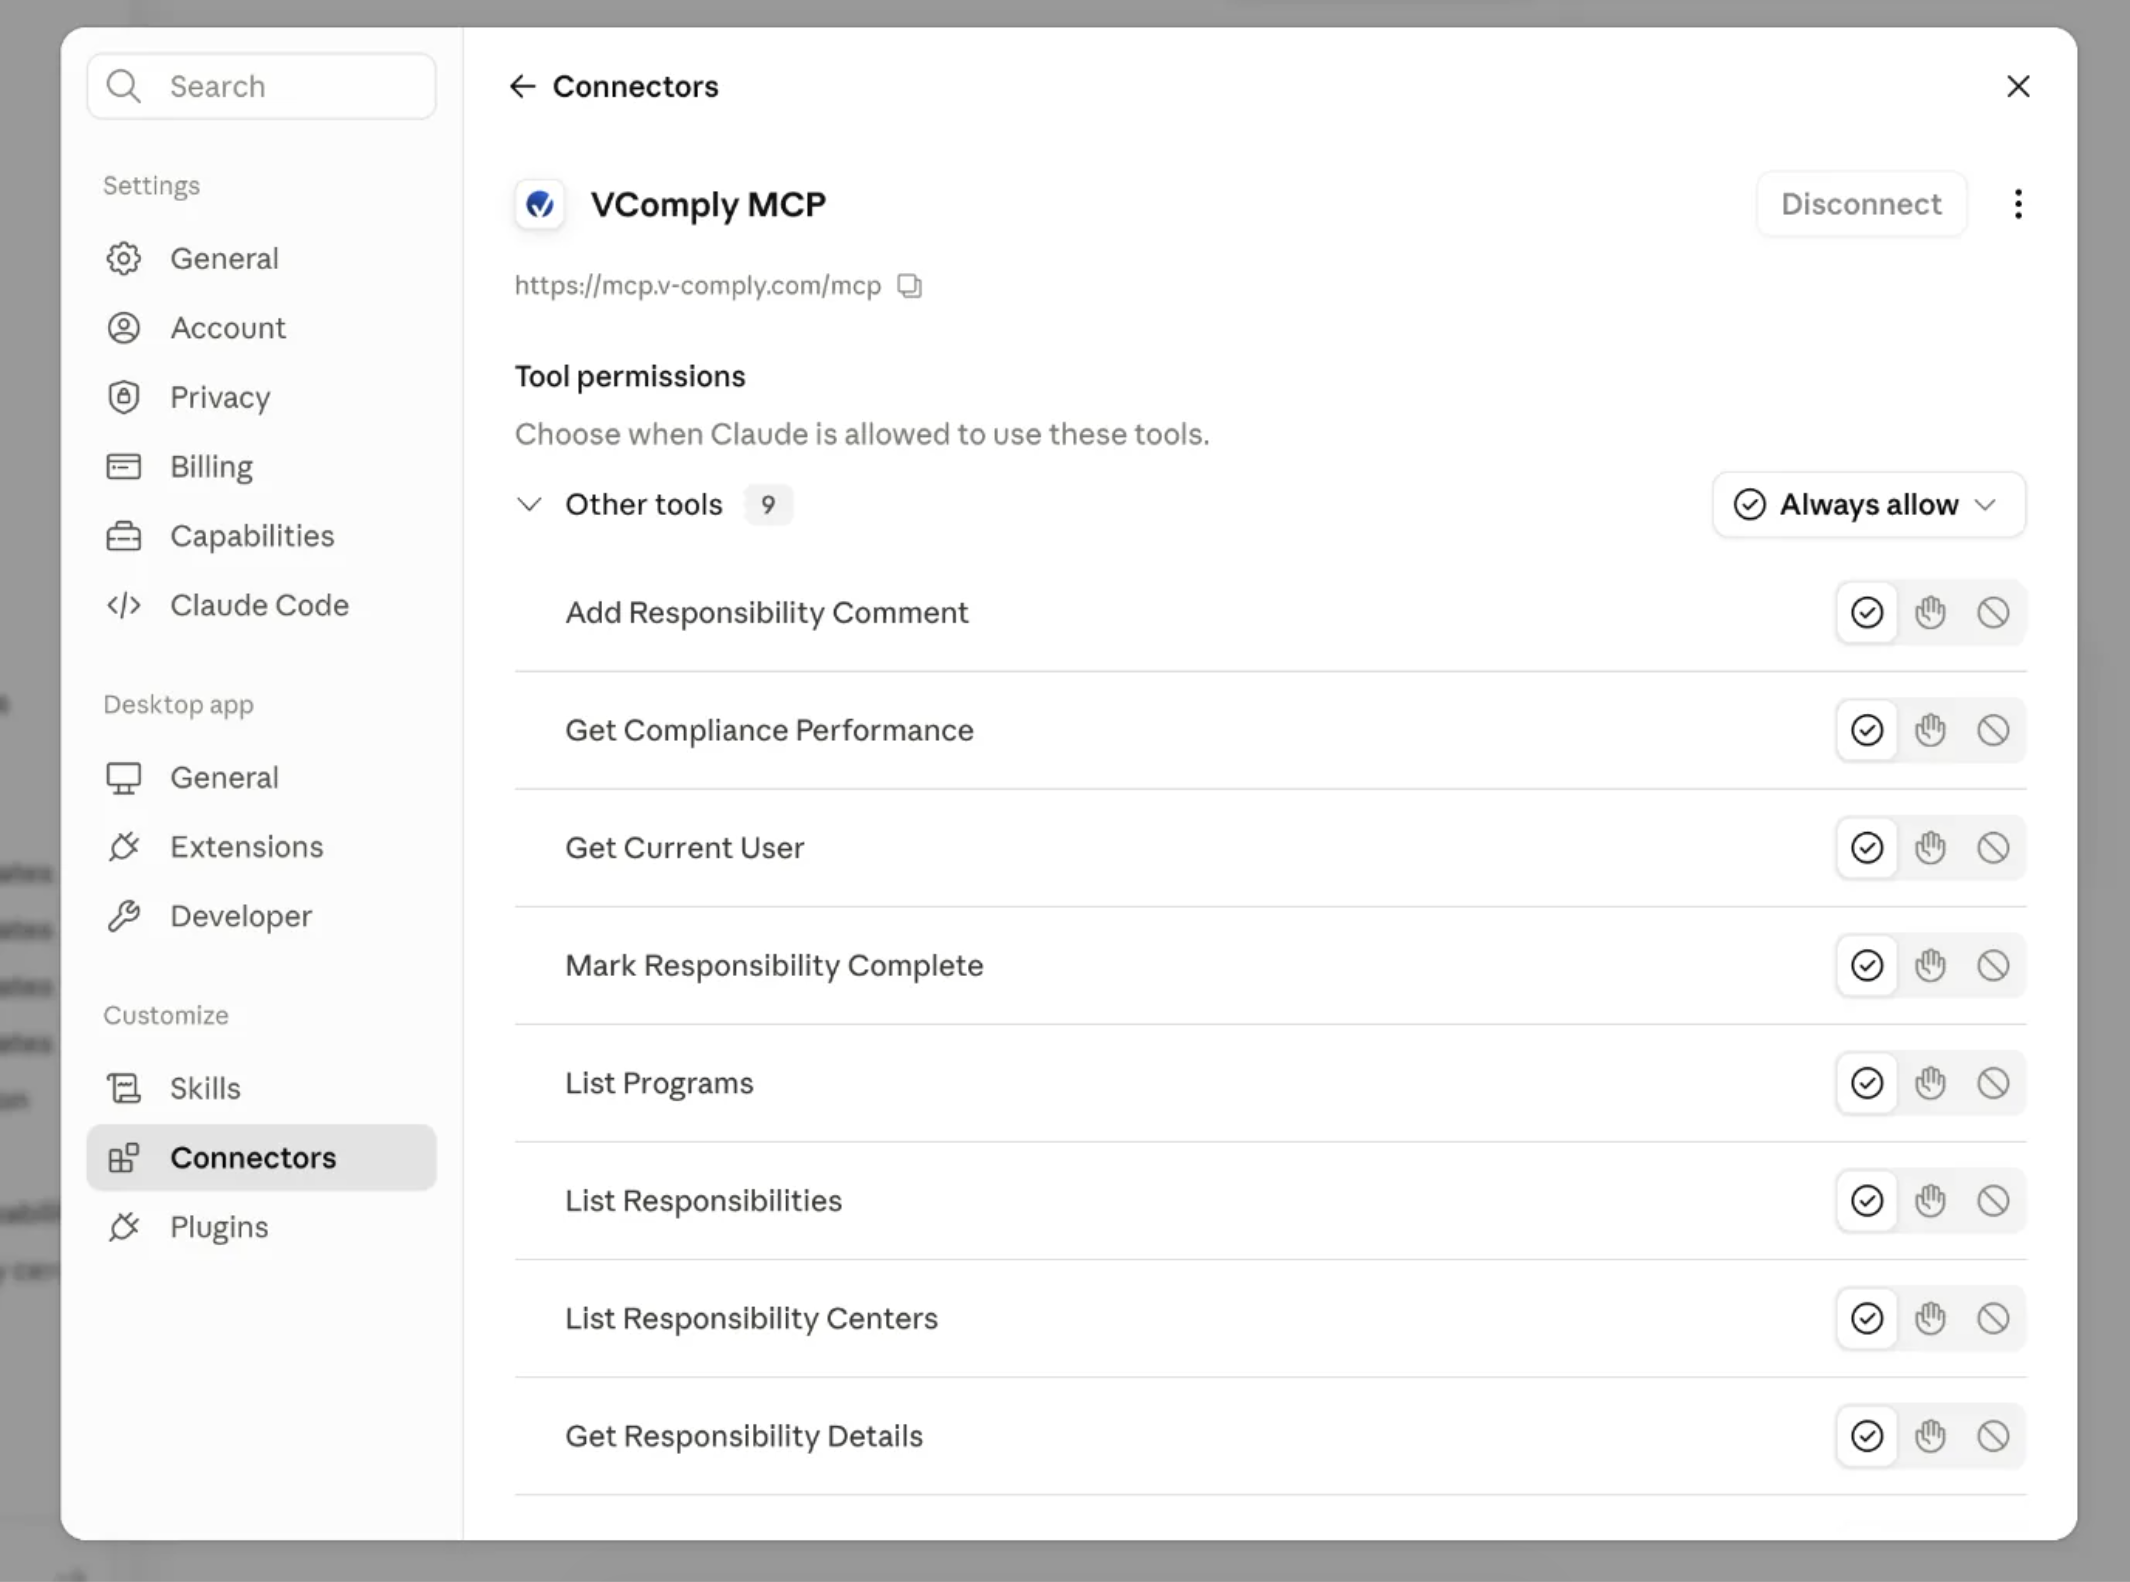Always allow Get Compliance Performance
The height and width of the screenshot is (1582, 2130).
(1867, 730)
